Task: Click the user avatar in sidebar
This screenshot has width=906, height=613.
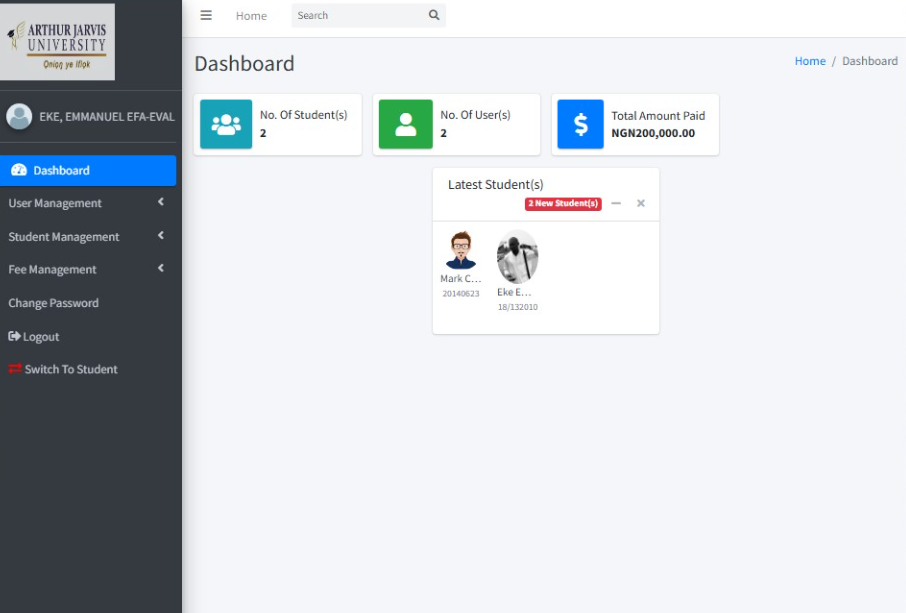Action: click(x=19, y=116)
